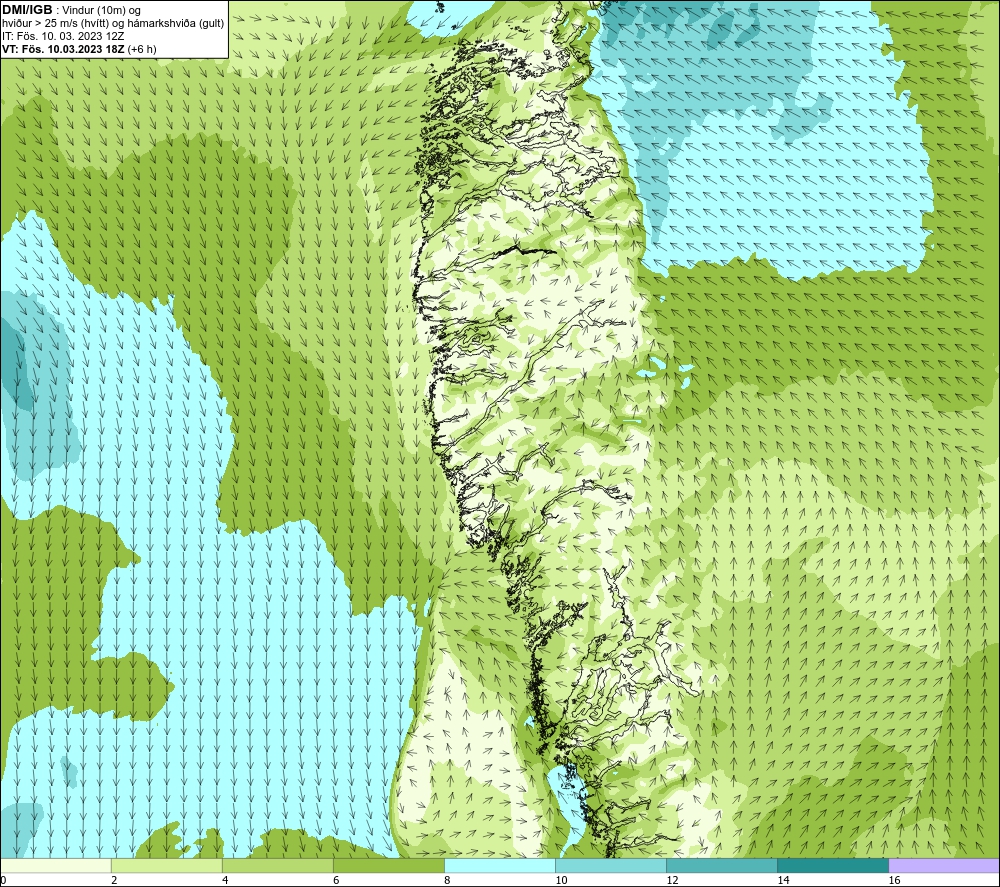
Task: Pick the aqua 10–12 m/s swatch
Action: click(610, 865)
